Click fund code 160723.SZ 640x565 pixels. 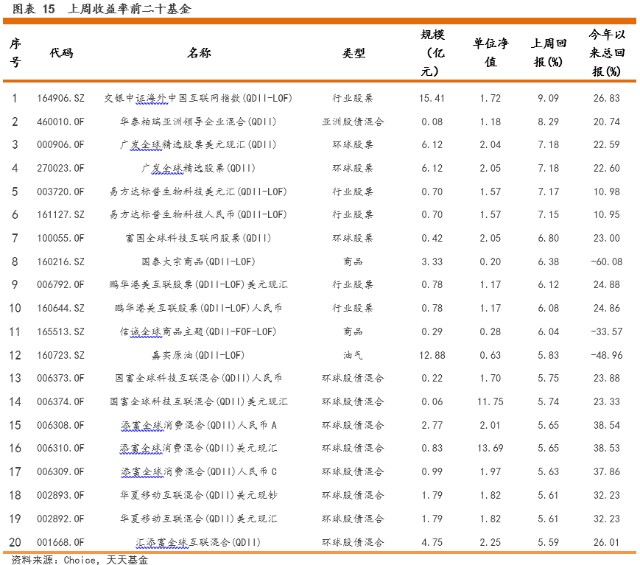[x=60, y=355]
